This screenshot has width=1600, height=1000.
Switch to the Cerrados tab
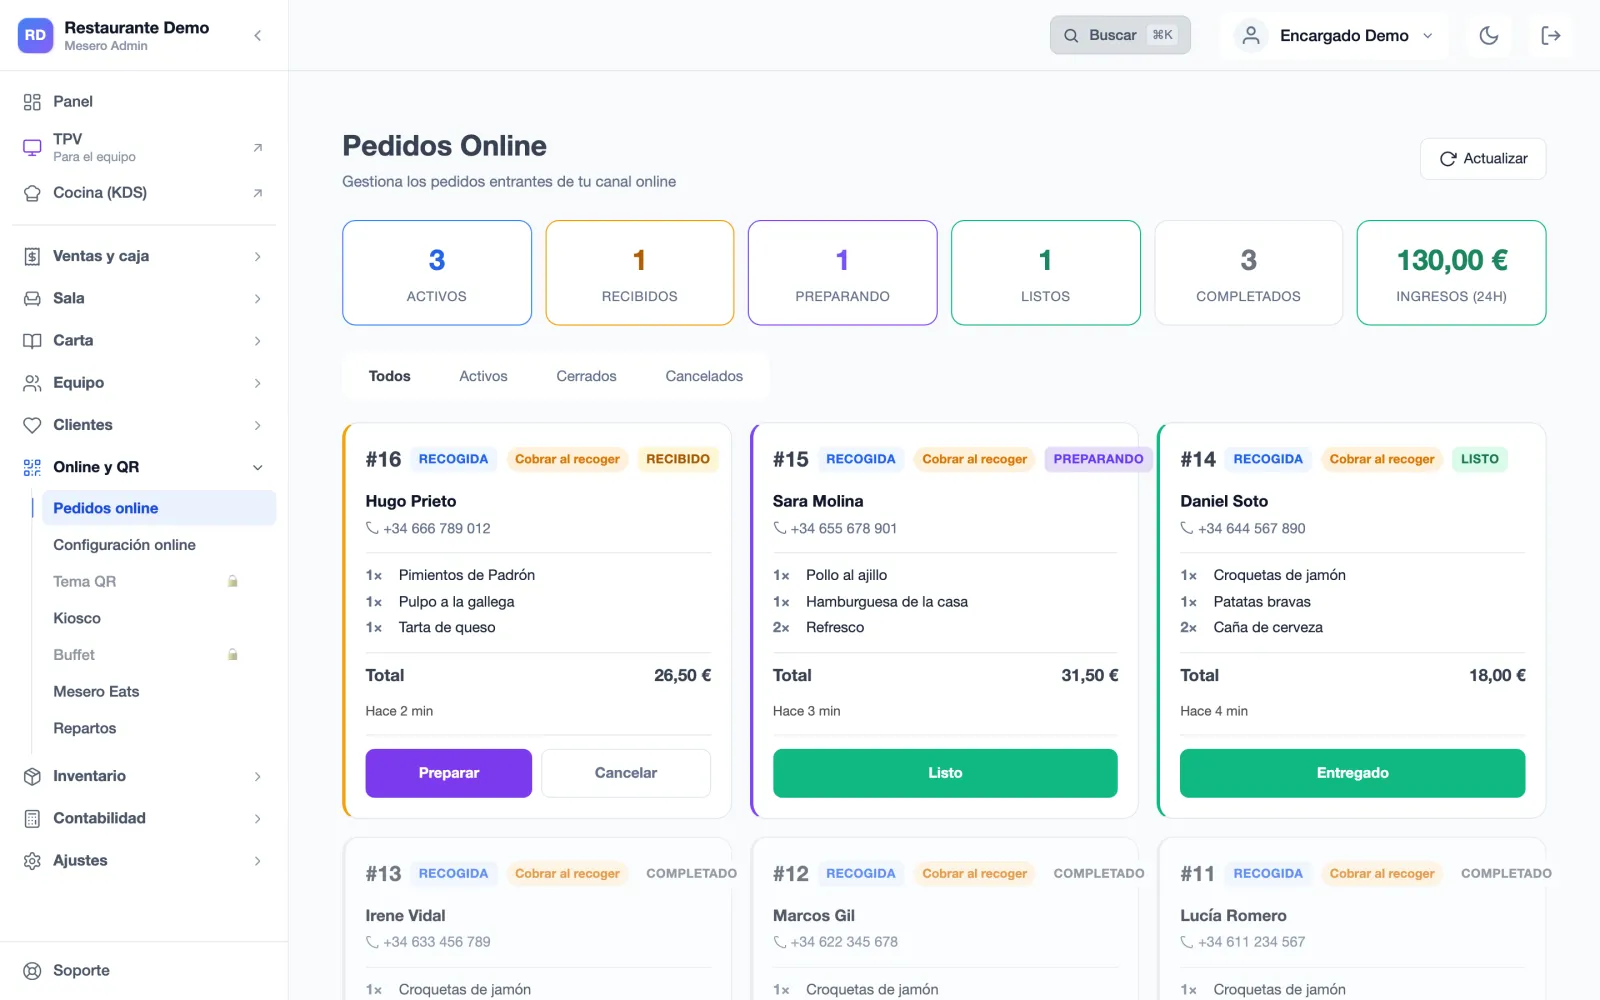(586, 376)
